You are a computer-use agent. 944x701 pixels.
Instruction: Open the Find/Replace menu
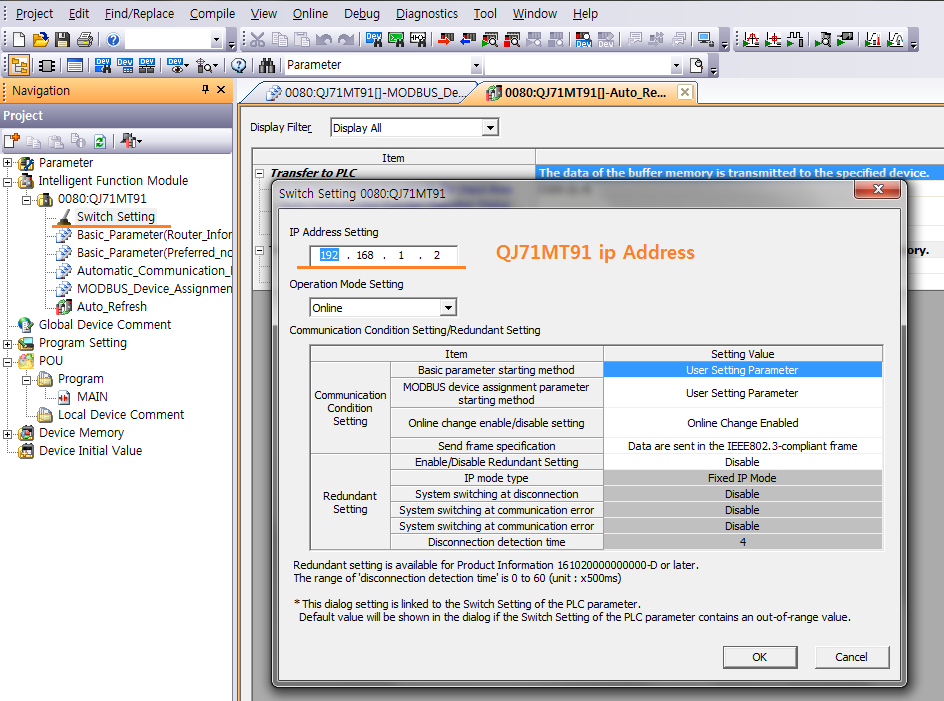(x=139, y=13)
